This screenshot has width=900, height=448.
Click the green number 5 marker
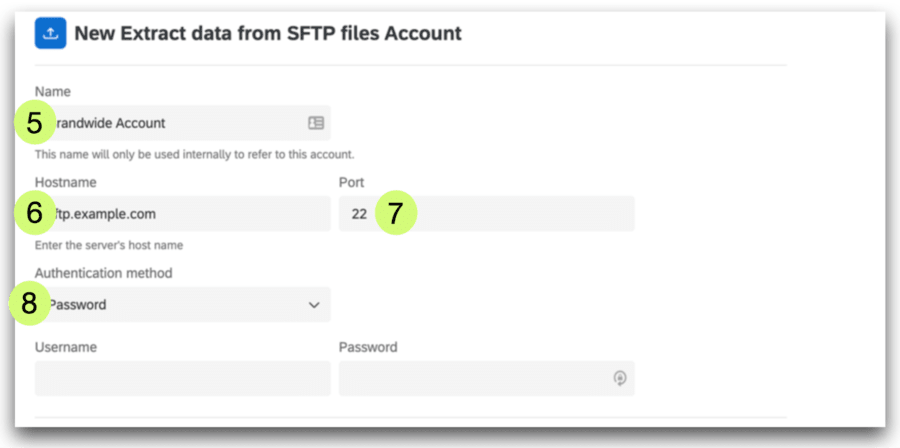click(35, 124)
